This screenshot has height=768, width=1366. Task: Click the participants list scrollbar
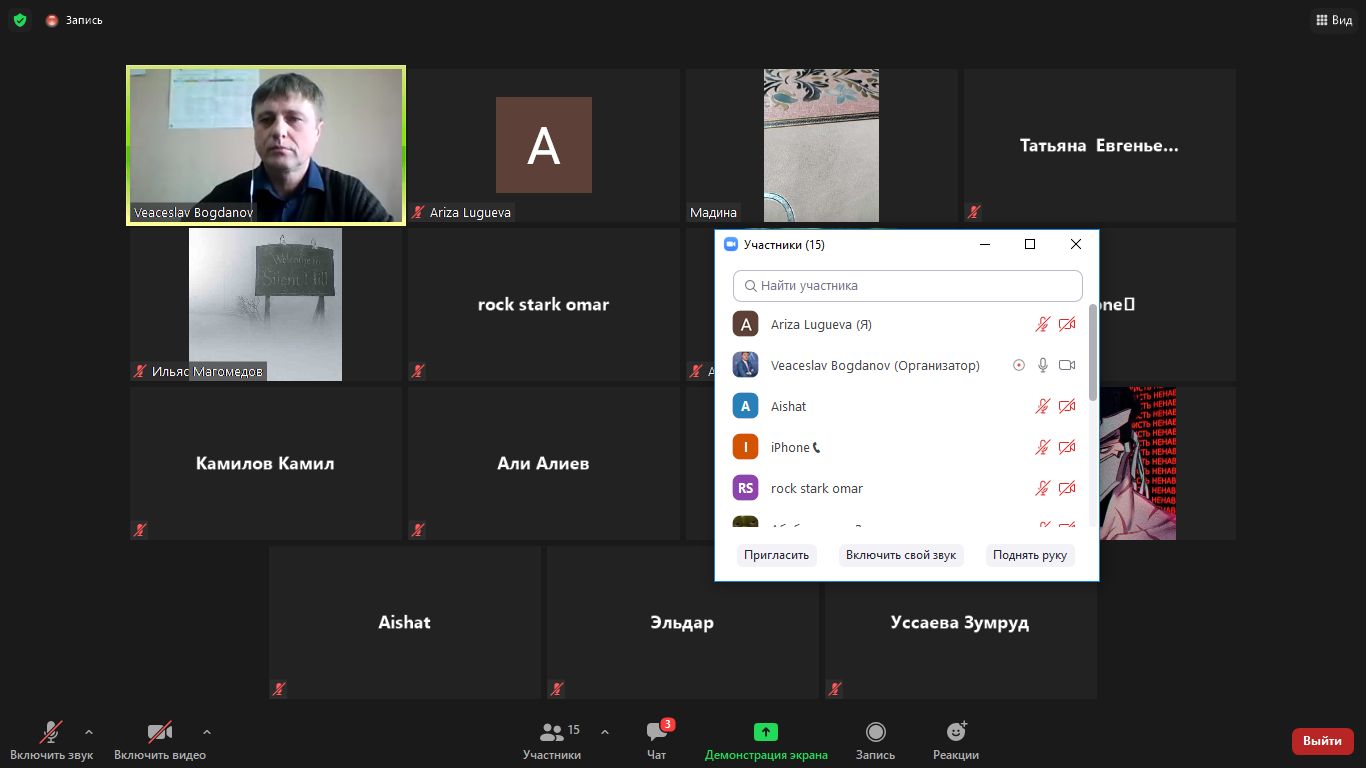pyautogui.click(x=1092, y=352)
